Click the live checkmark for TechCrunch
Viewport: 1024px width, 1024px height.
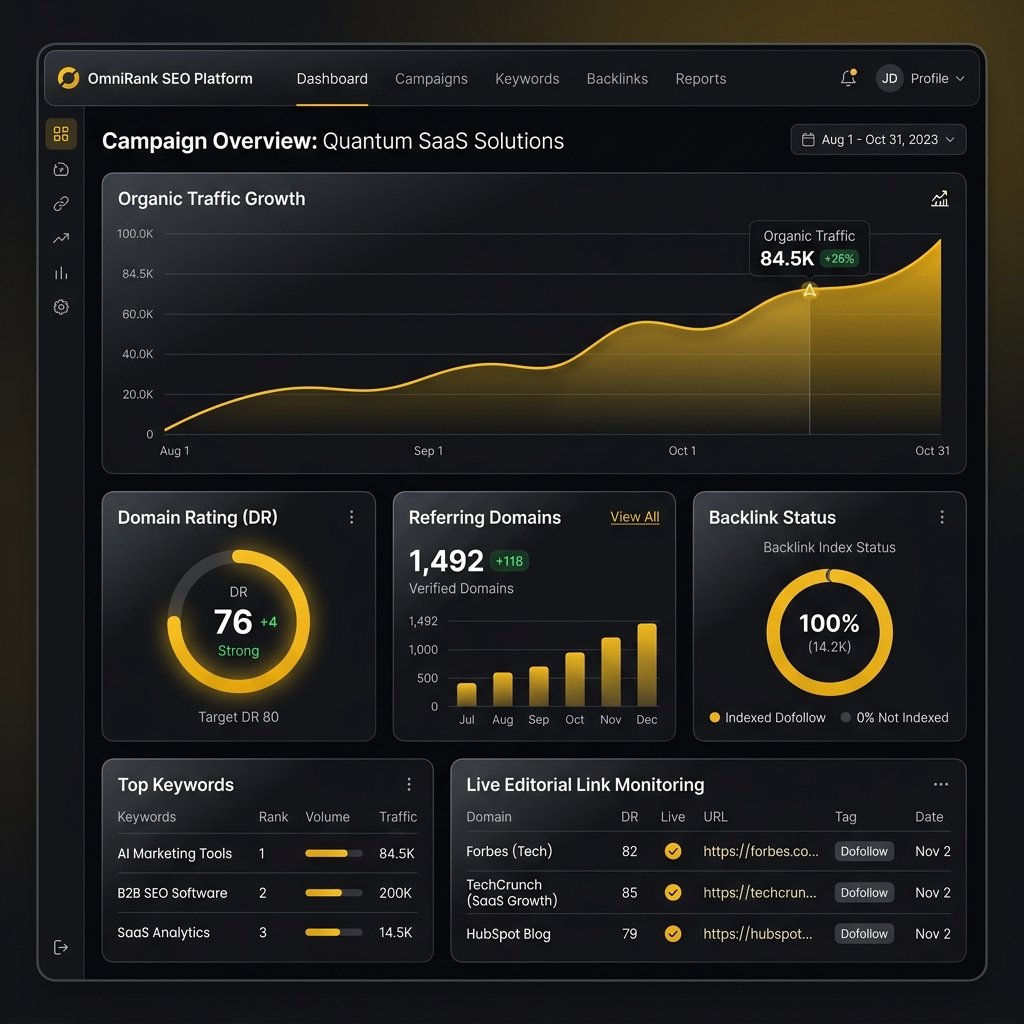[x=673, y=892]
